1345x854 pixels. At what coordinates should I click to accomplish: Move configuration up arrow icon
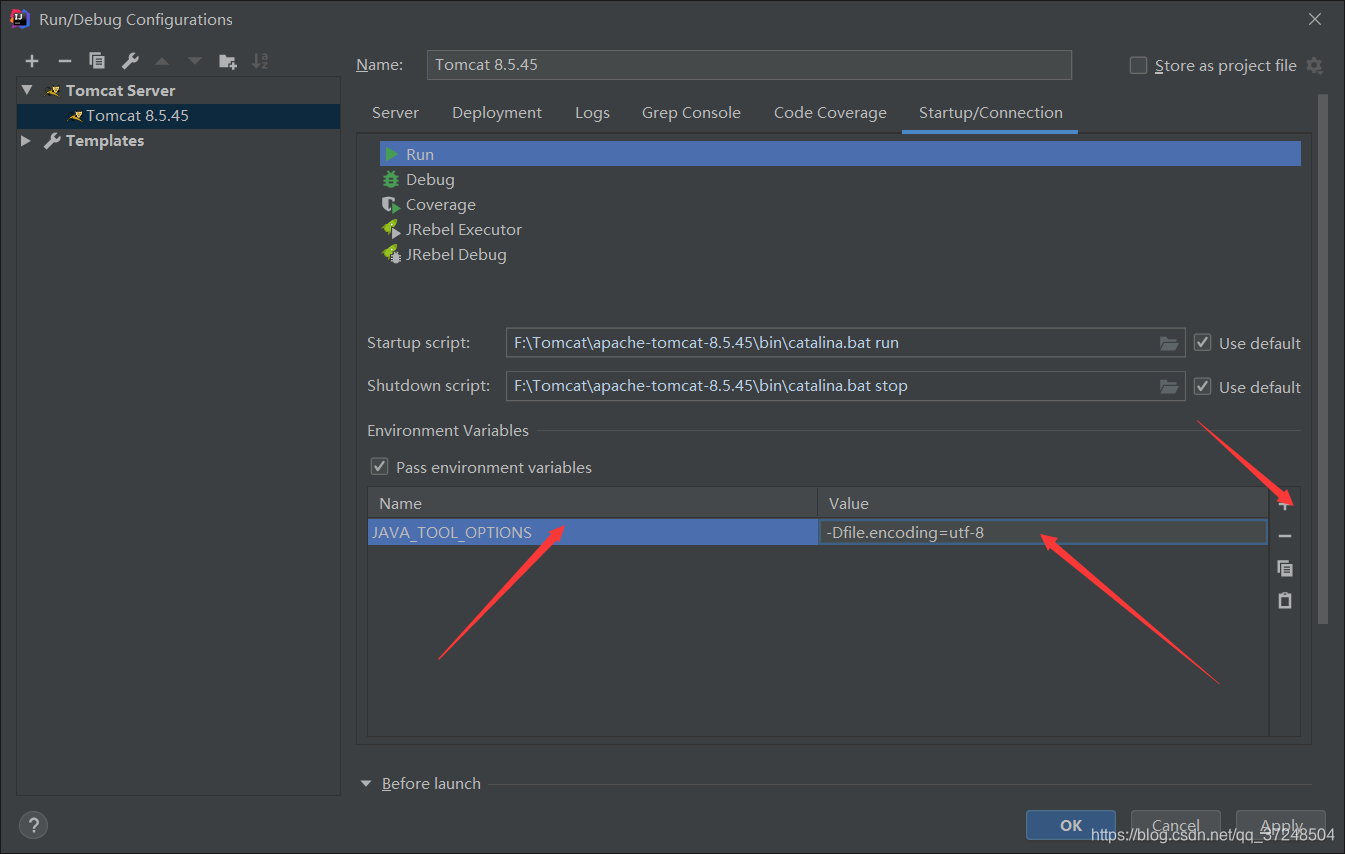162,61
